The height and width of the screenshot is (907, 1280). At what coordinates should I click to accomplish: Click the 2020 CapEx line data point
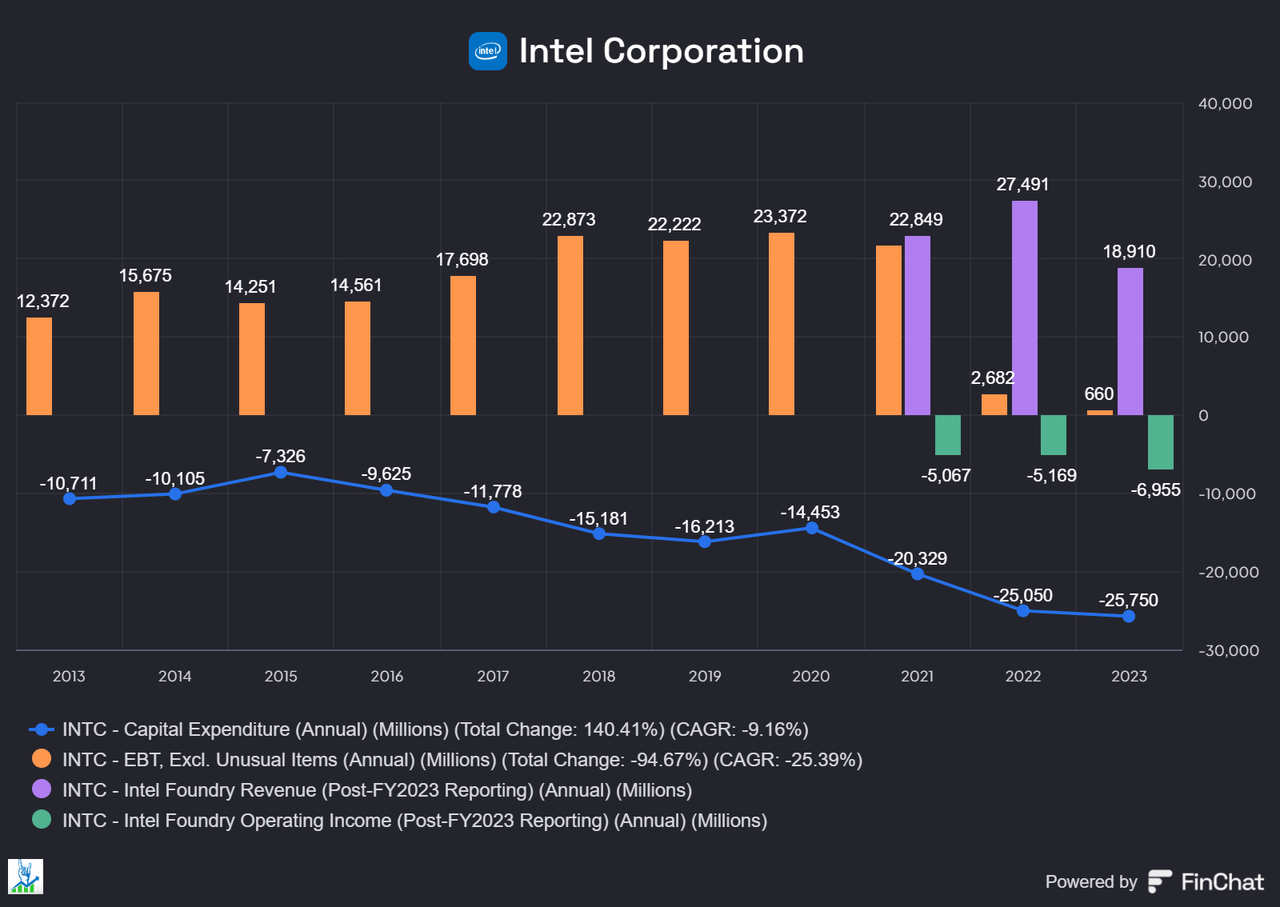(x=811, y=528)
